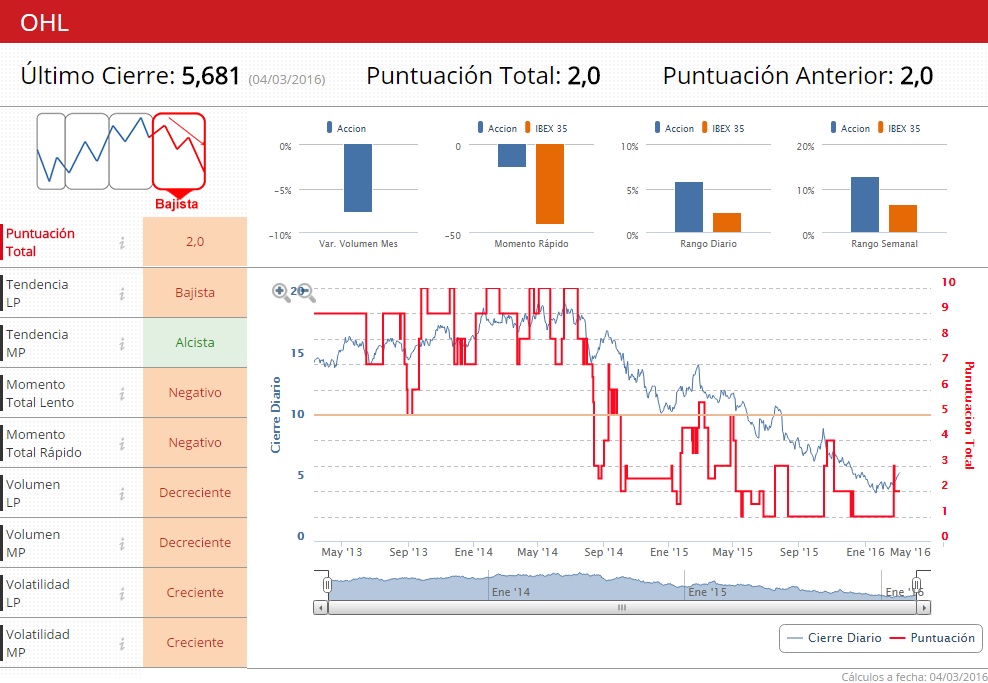Click the right range handle in navigator
This screenshot has width=988, height=683.
917,585
